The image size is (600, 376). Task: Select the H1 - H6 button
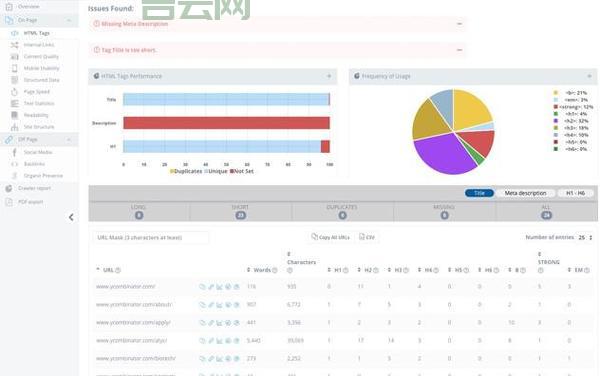576,193
